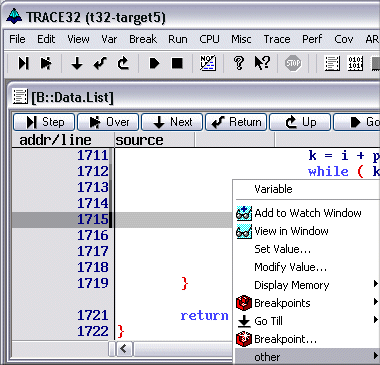
Task: Select Add to Watch Window
Action: (307, 213)
